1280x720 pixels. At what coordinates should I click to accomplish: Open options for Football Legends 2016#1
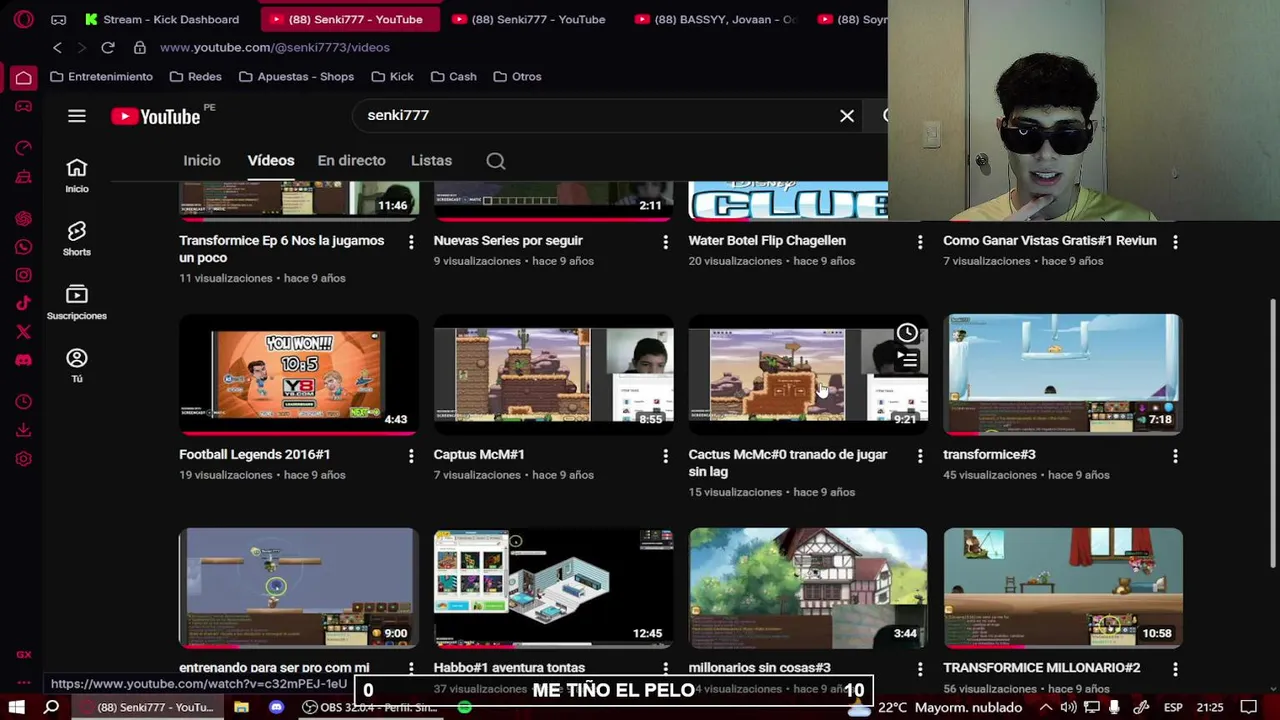click(x=411, y=456)
